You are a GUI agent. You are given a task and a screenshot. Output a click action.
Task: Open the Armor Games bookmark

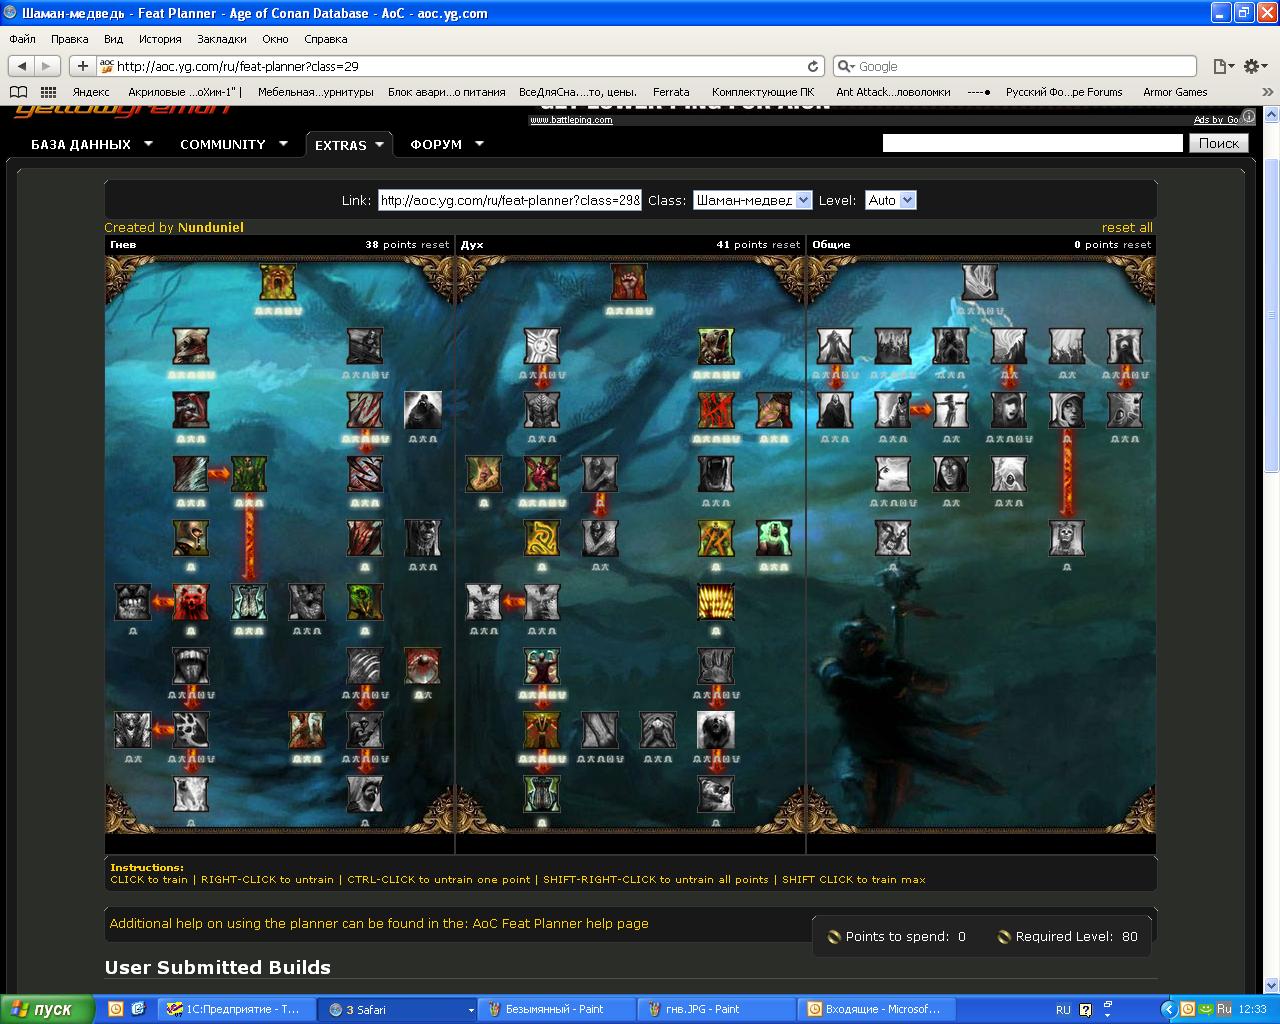point(1175,92)
